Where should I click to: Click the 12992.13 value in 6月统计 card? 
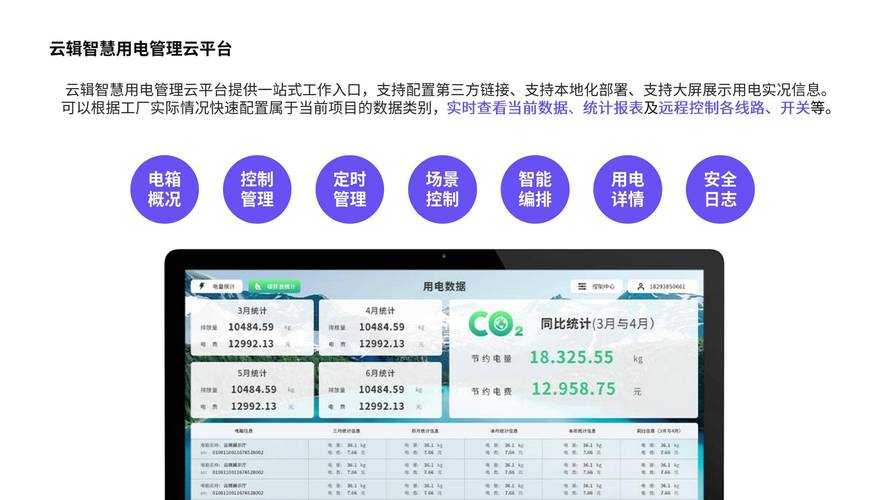(x=382, y=406)
